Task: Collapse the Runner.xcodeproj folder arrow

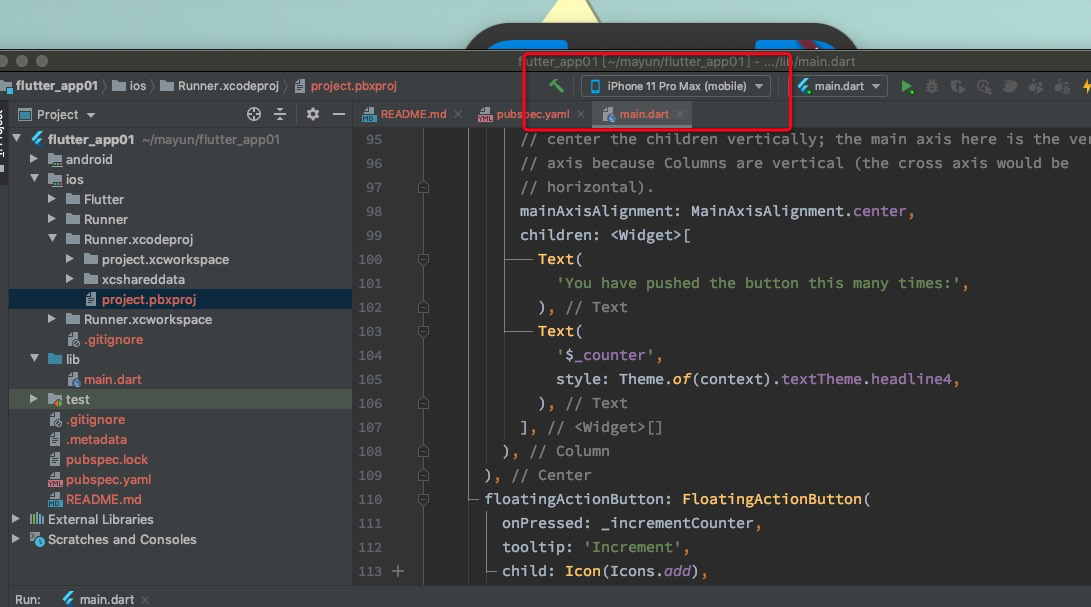Action: [x=52, y=238]
